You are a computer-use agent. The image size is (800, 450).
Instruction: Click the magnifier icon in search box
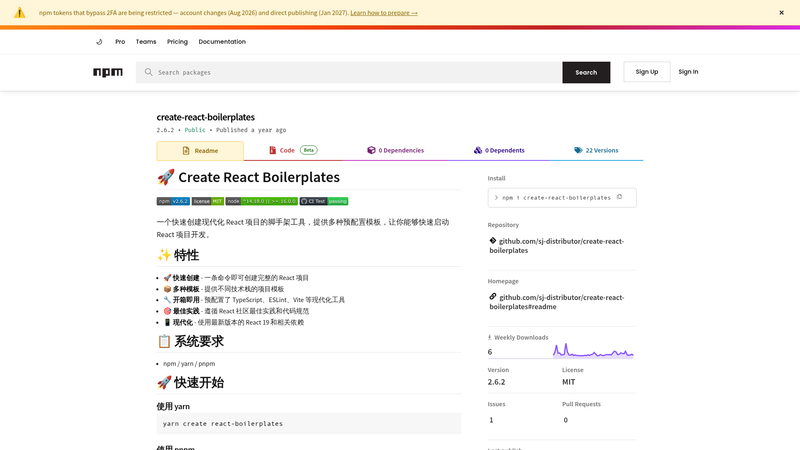pyautogui.click(x=148, y=72)
